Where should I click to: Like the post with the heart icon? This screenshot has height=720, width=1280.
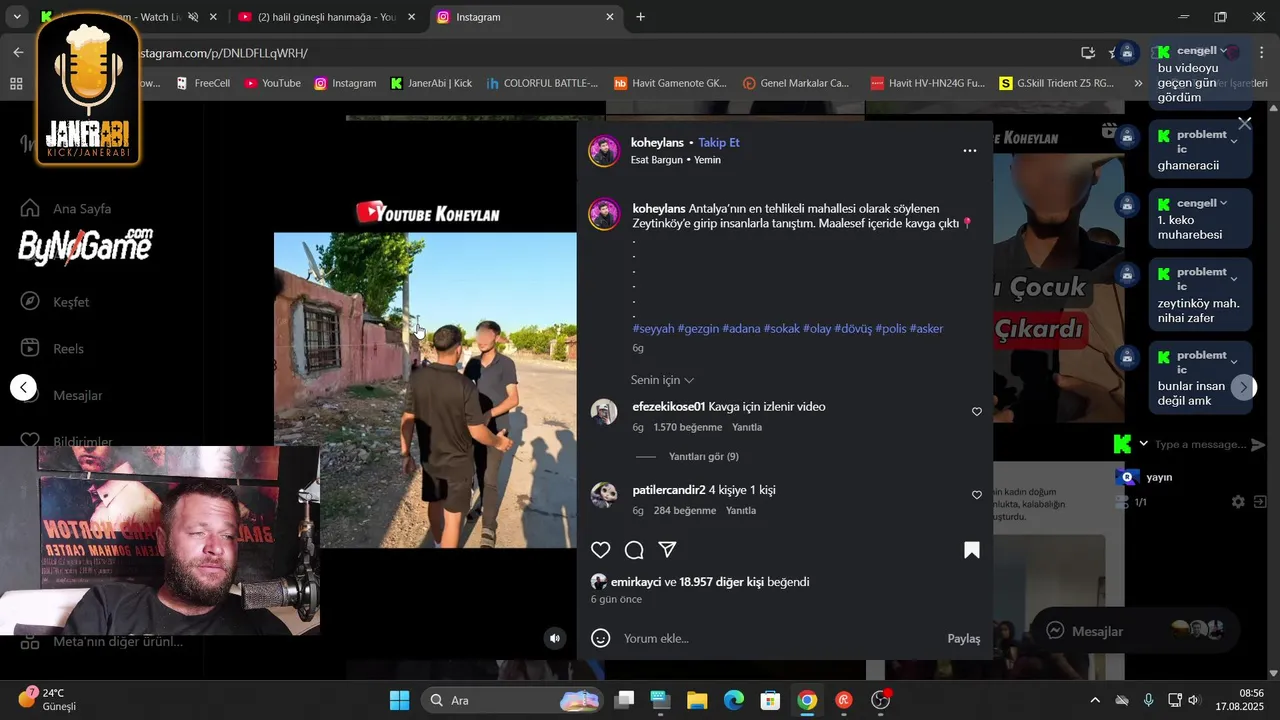tap(600, 550)
